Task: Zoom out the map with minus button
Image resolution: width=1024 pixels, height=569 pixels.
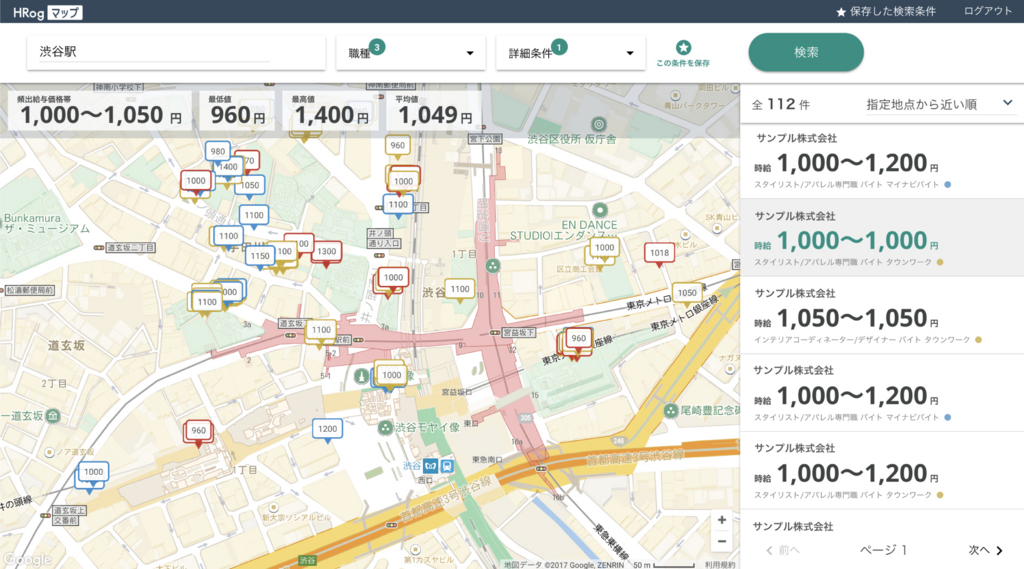Action: (722, 541)
